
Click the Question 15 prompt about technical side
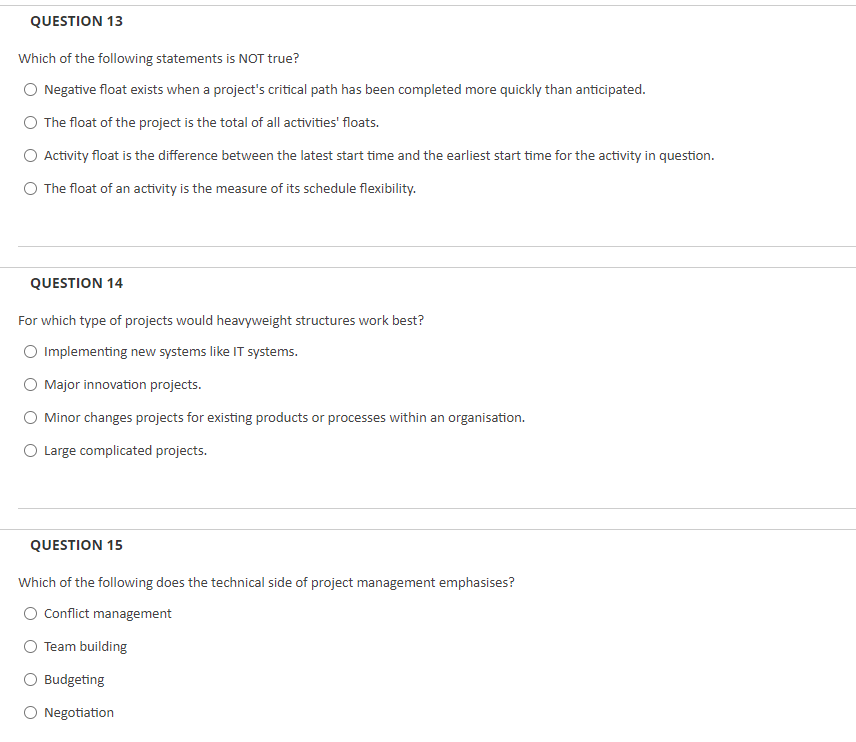(x=266, y=582)
